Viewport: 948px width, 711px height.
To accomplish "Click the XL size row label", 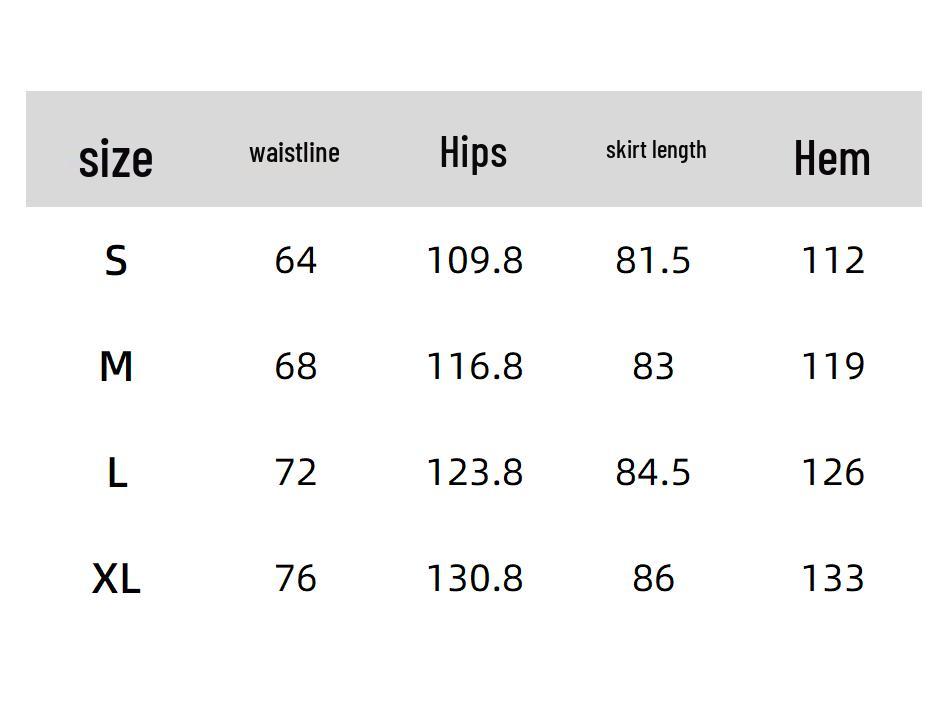I will [x=116, y=579].
